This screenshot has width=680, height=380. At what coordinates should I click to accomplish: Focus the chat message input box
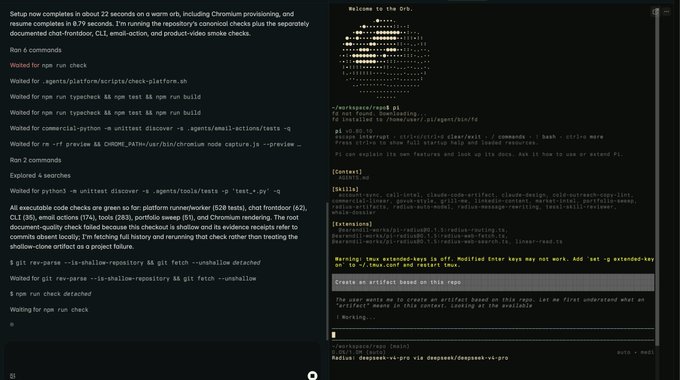point(162,357)
